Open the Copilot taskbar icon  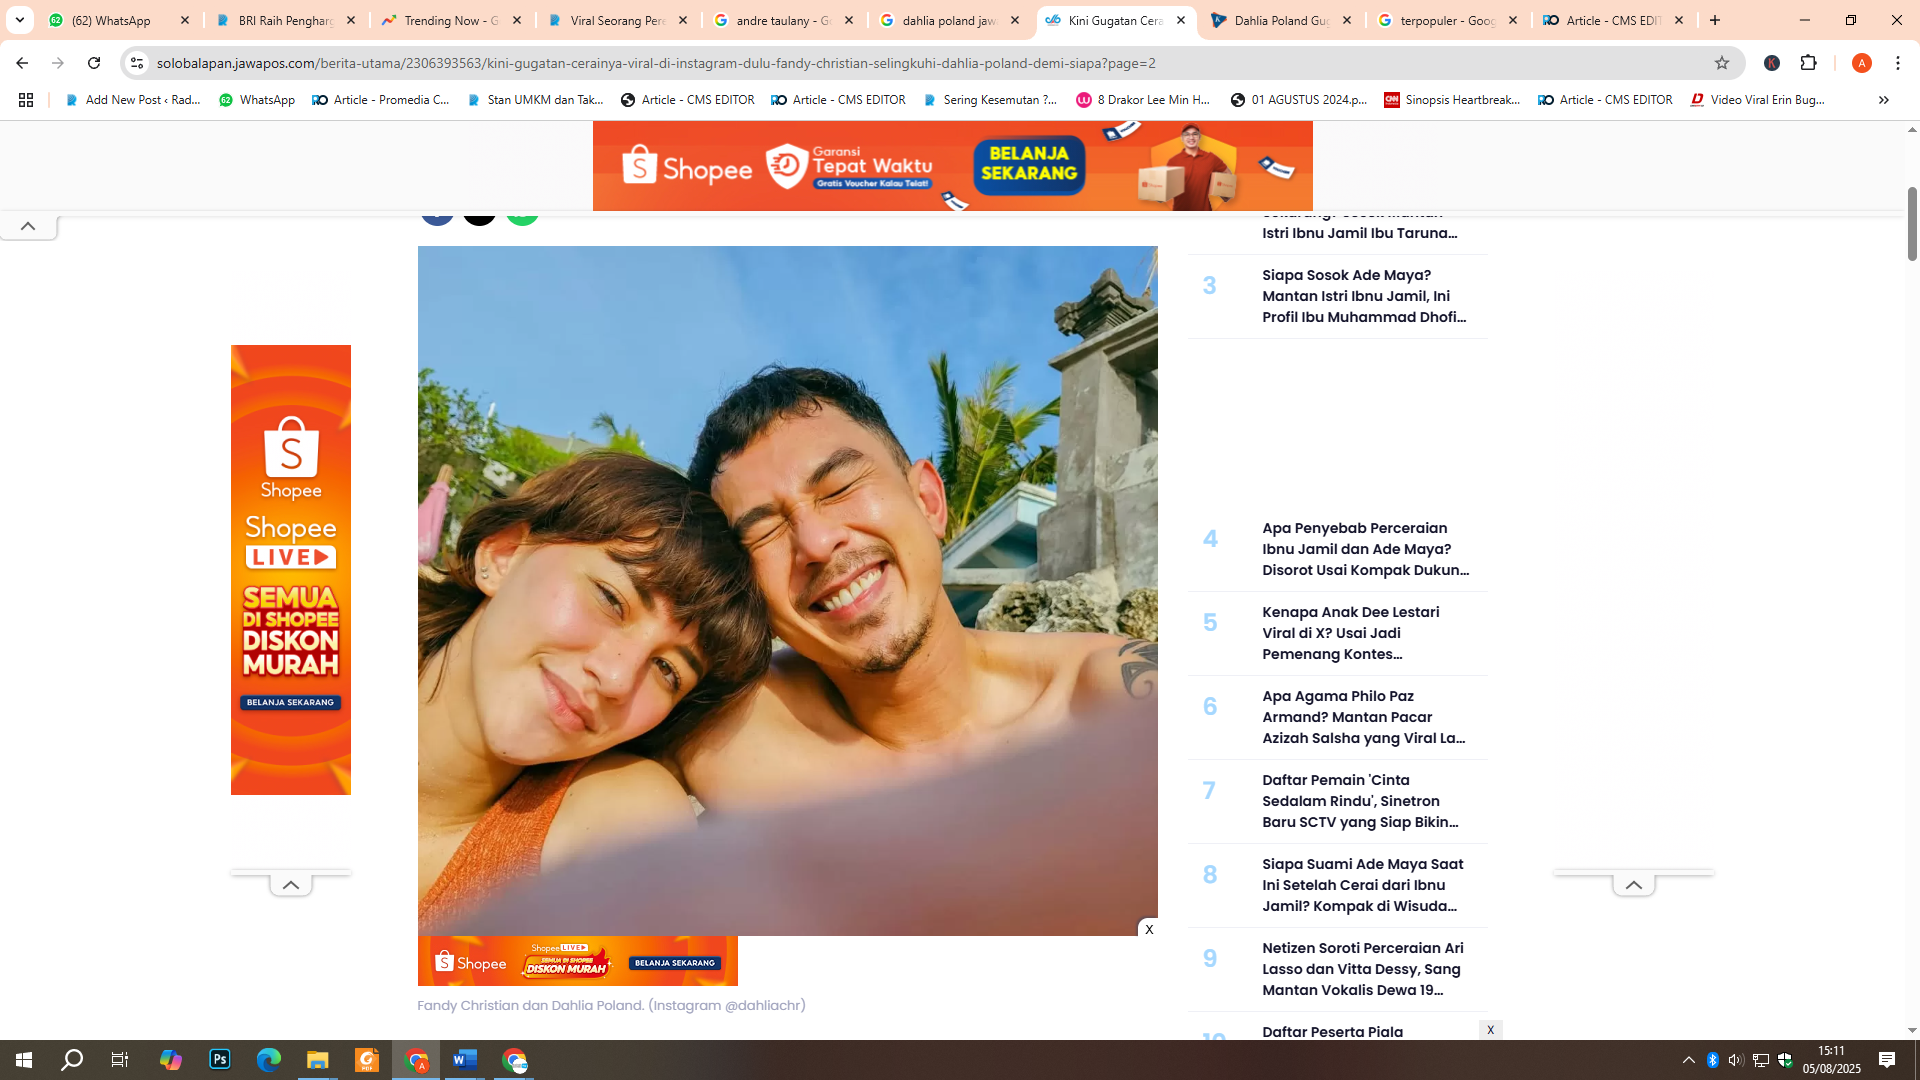[171, 1060]
